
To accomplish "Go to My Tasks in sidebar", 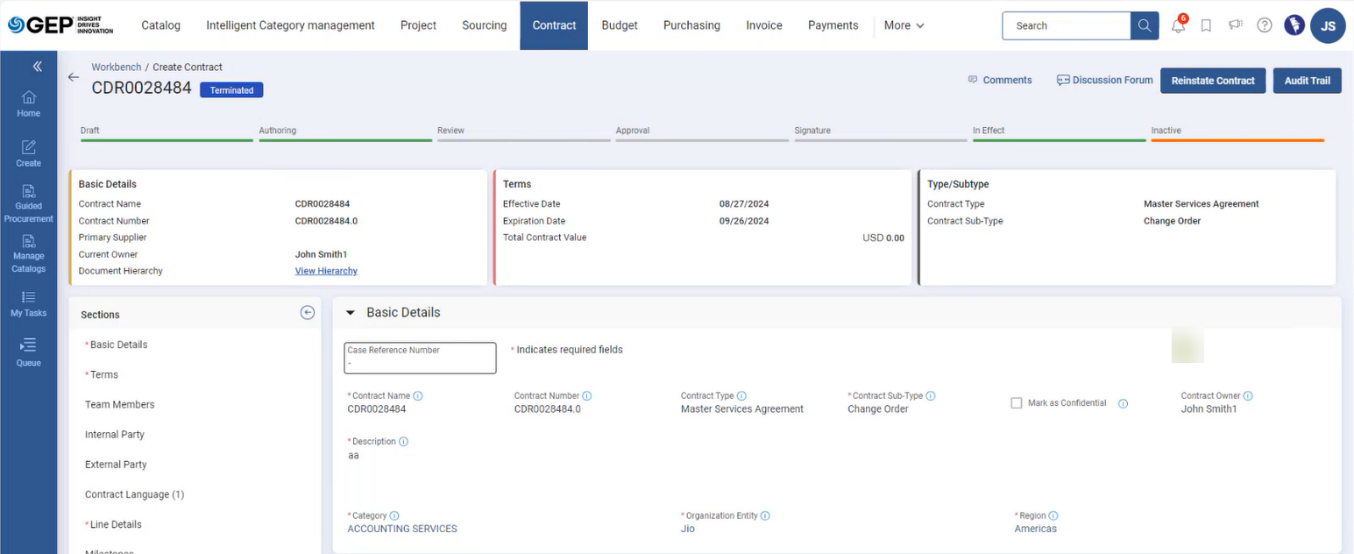I will point(28,304).
